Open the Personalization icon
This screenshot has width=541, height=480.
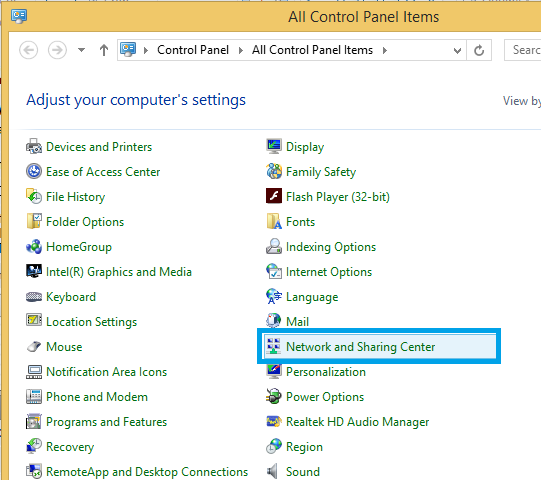point(274,372)
